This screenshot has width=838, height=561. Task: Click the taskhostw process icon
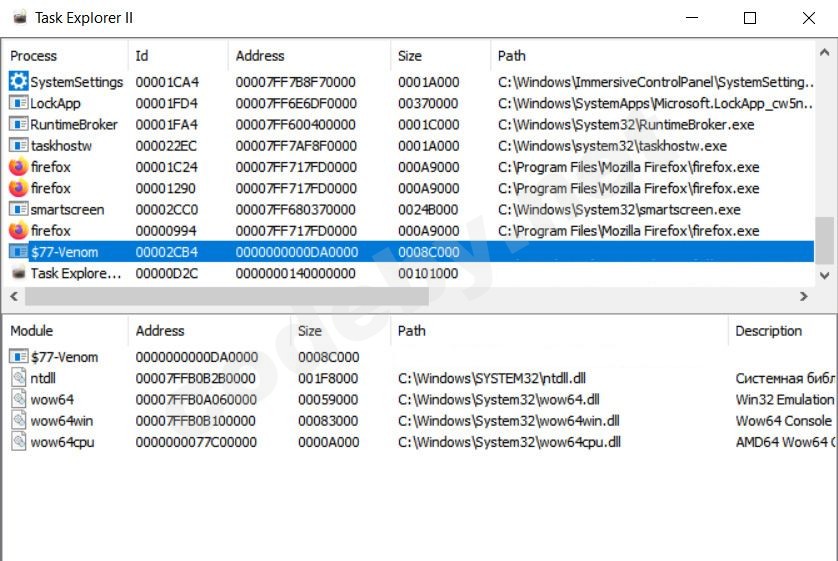(18, 145)
